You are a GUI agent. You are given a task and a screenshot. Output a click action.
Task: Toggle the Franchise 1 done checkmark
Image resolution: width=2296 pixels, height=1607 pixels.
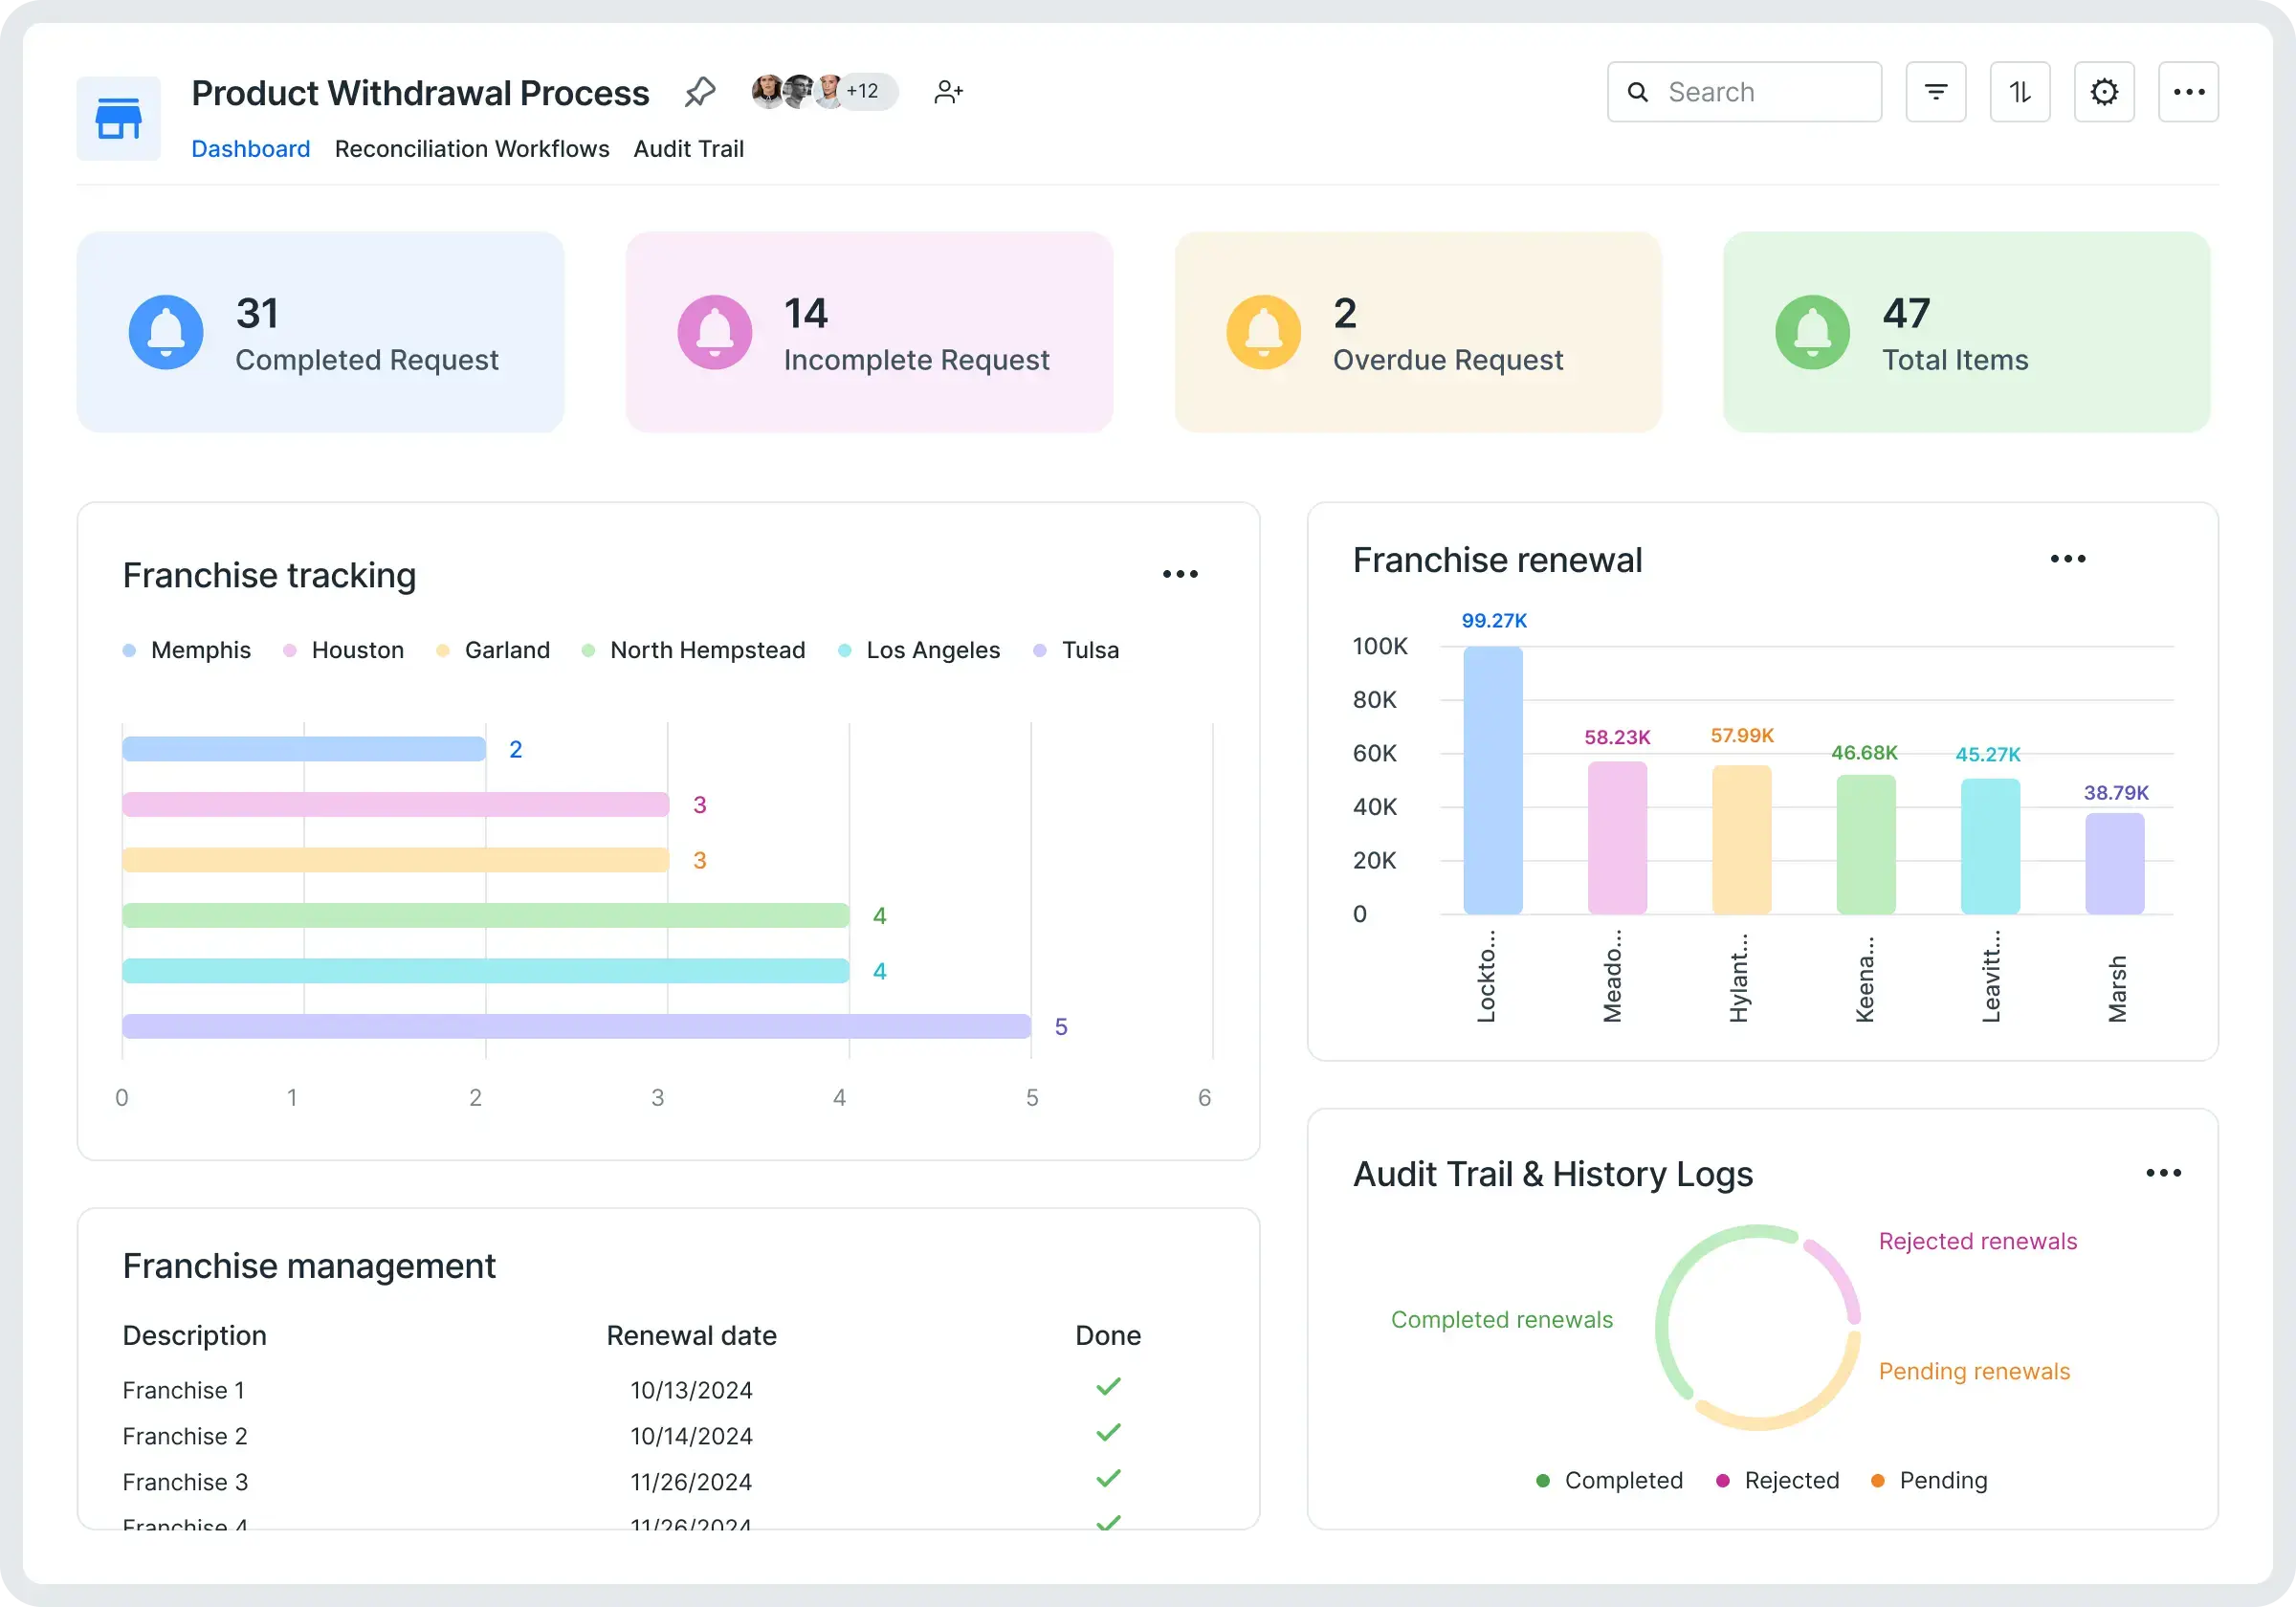pos(1108,1387)
